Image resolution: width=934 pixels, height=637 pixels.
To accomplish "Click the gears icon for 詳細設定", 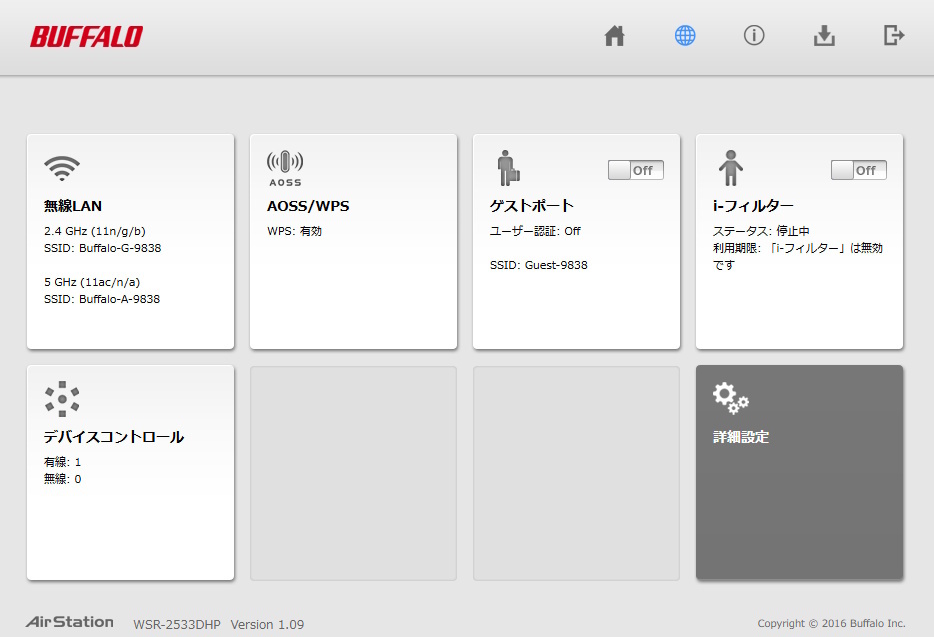I will 730,398.
